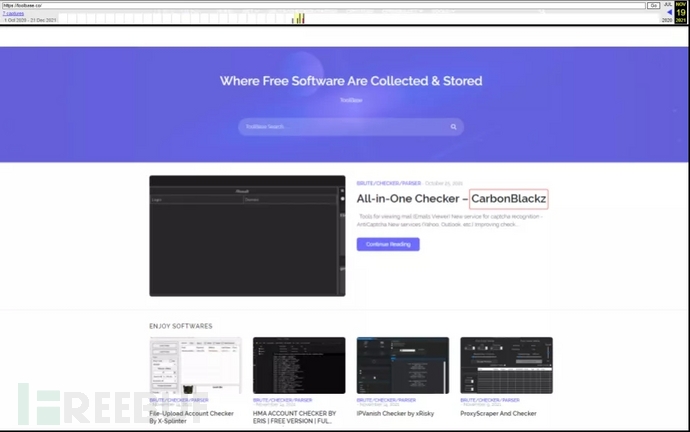This screenshot has width=690, height=432.
Task: Click the previous capture arrow in the Wayback bar
Action: click(669, 12)
